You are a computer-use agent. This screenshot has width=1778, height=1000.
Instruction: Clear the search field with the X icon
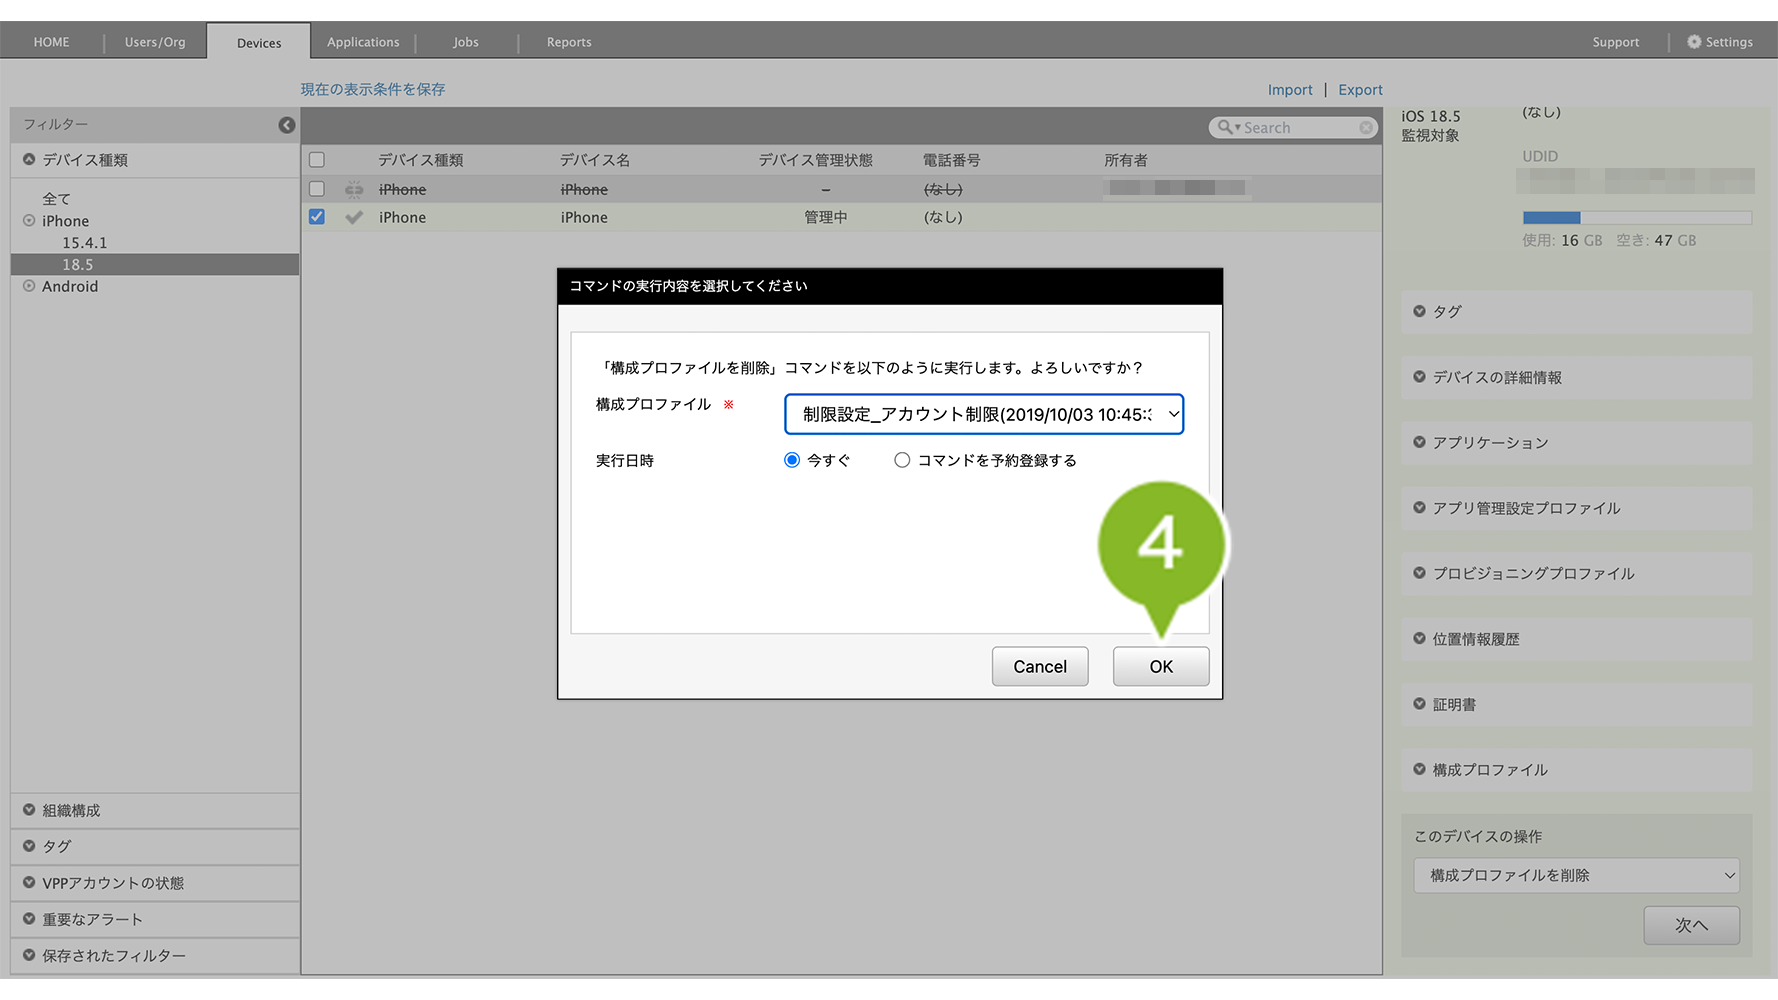pyautogui.click(x=1366, y=128)
